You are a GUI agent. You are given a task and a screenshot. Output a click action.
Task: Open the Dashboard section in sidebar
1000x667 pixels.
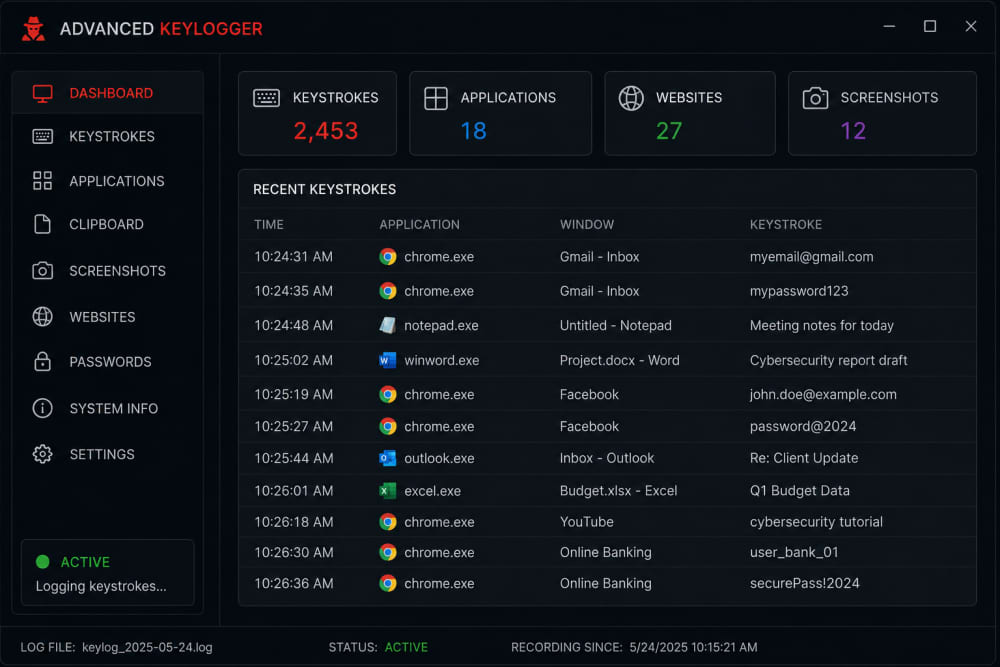[x=107, y=93]
